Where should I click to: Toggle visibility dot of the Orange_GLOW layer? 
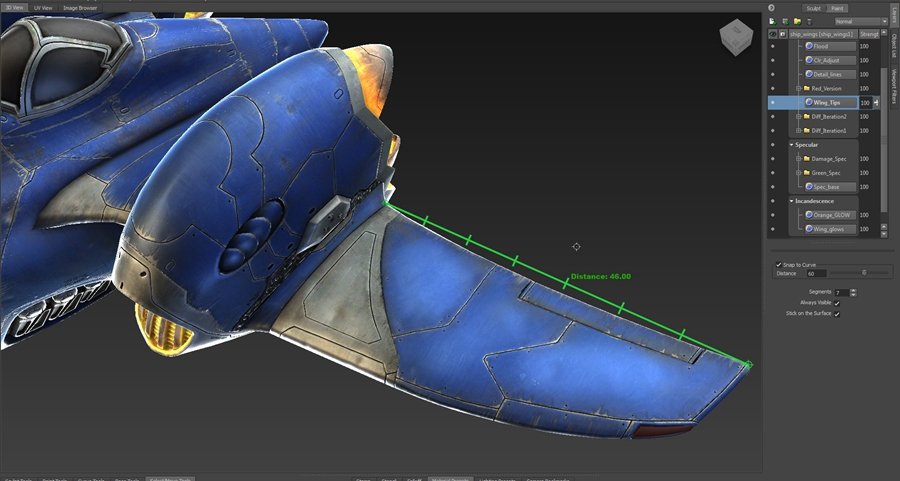click(x=773, y=215)
